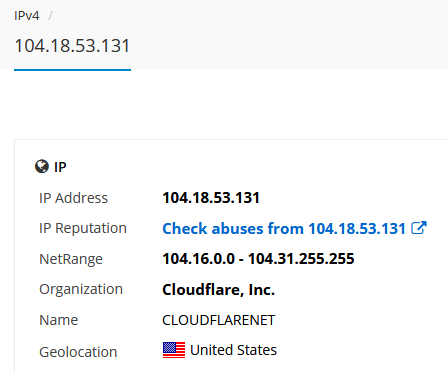Click the globe icon beside IP heading

[42, 166]
